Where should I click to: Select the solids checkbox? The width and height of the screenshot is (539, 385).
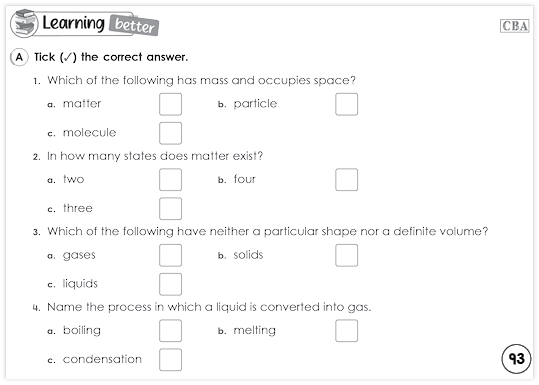pos(346,255)
